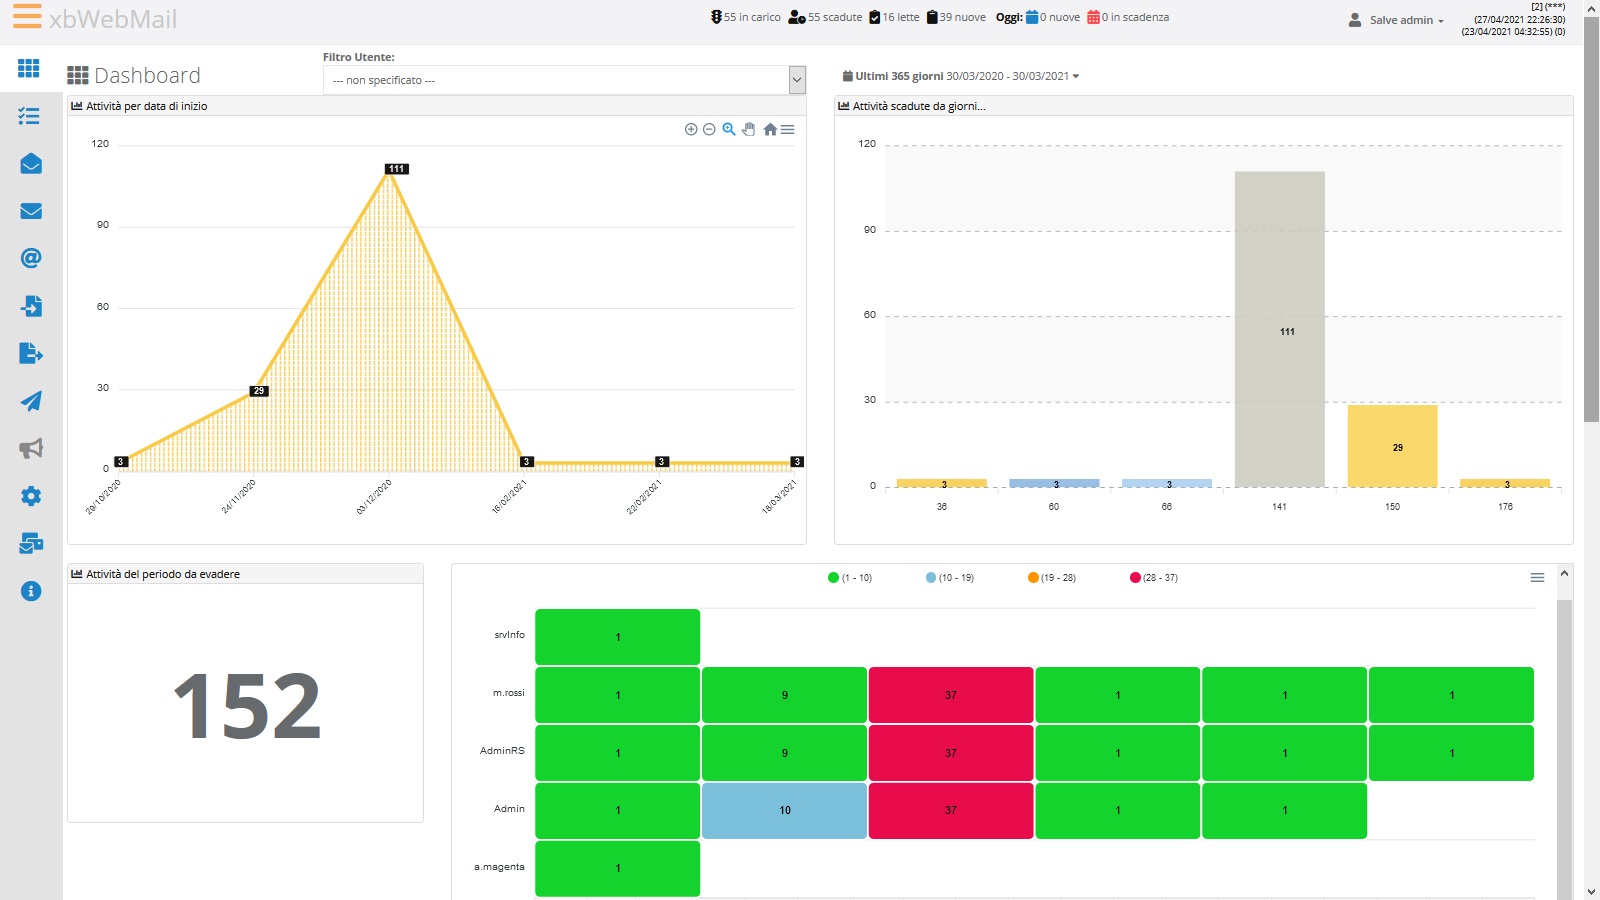Viewport: 1600px width, 900px height.
Task: Open the file export sidebar icon
Action: click(31, 353)
